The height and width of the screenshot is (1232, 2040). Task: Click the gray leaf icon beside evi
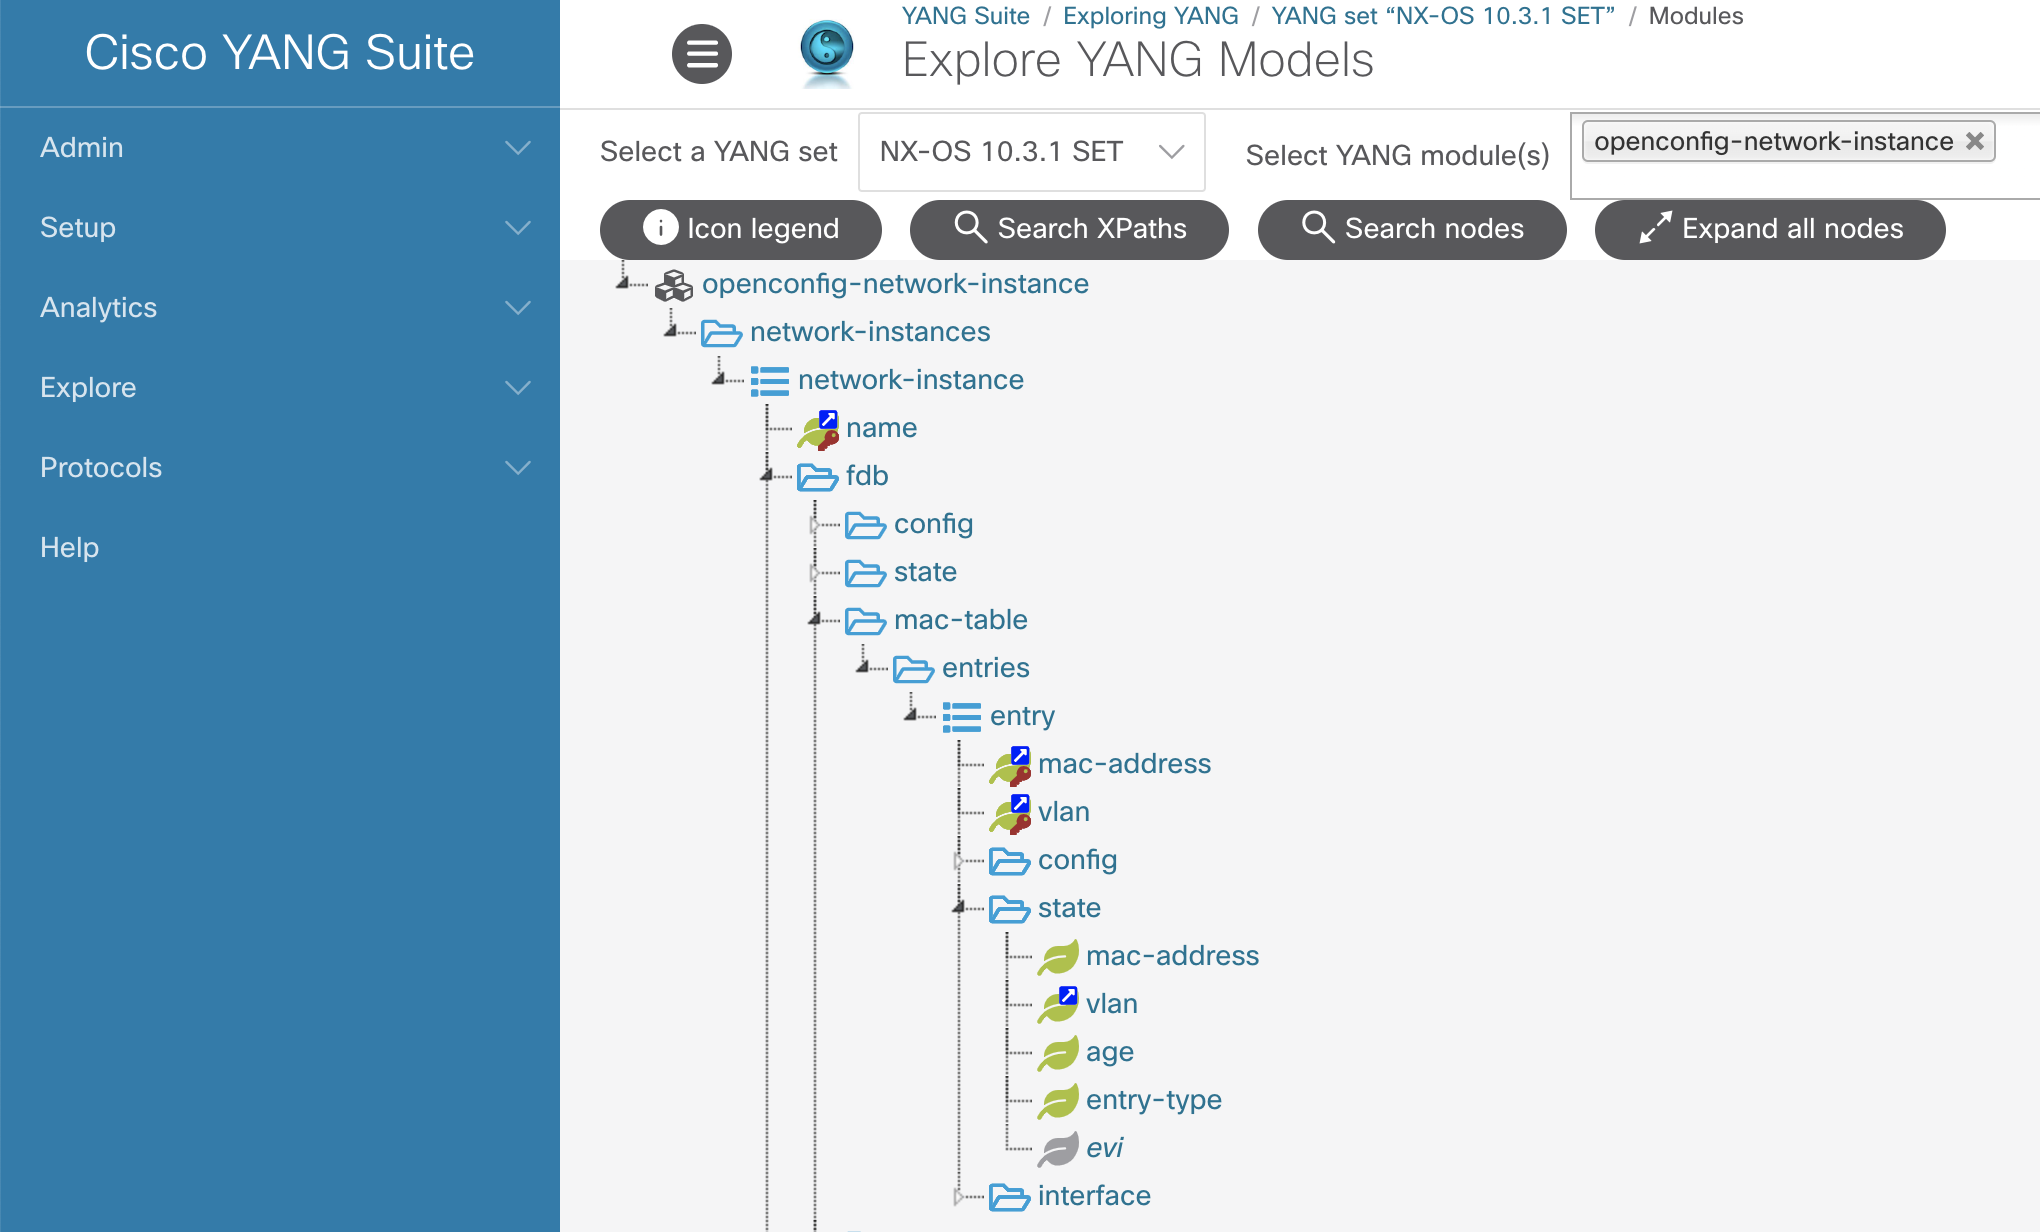pos(1058,1149)
